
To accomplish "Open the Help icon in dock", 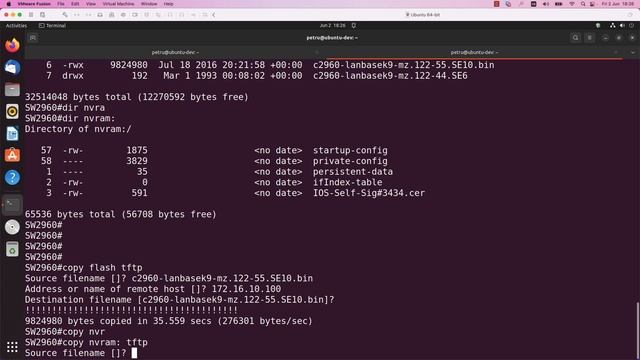I will pos(12,177).
